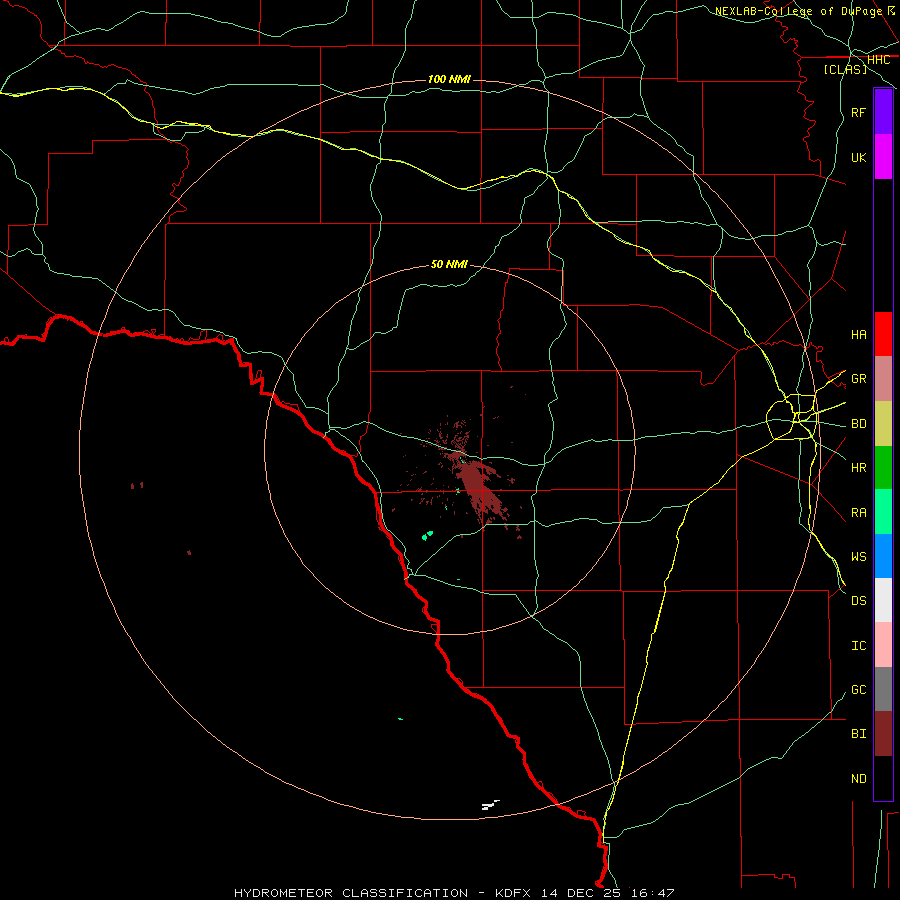Click the RF purple legend swatch
The width and height of the screenshot is (900, 900).
(x=883, y=112)
